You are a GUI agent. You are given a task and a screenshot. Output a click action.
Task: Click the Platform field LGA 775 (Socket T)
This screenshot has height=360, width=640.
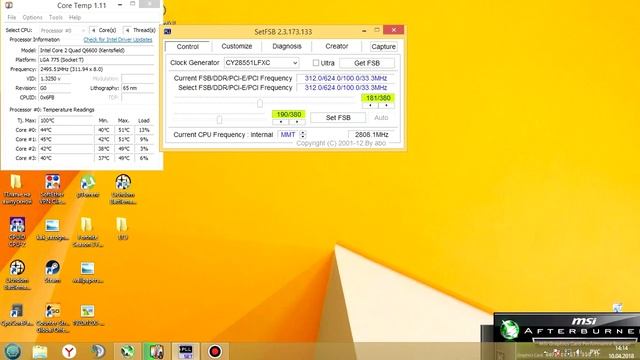pos(96,60)
